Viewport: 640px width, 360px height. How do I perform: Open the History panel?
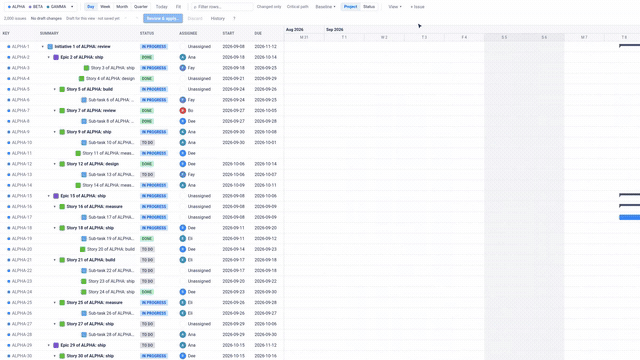click(x=218, y=18)
